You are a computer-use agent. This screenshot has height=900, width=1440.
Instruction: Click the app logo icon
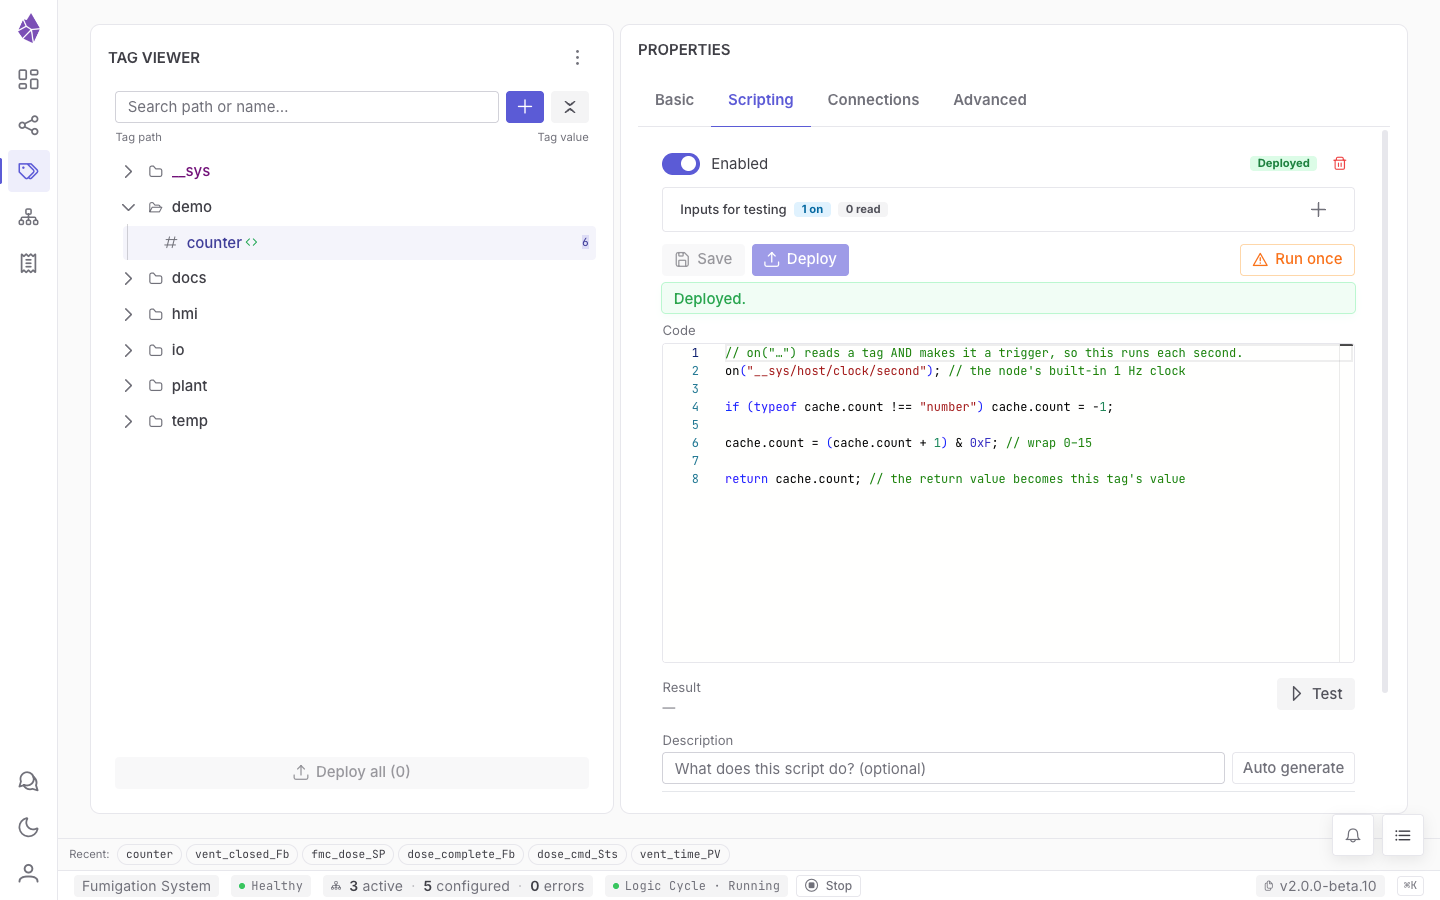tap(29, 28)
